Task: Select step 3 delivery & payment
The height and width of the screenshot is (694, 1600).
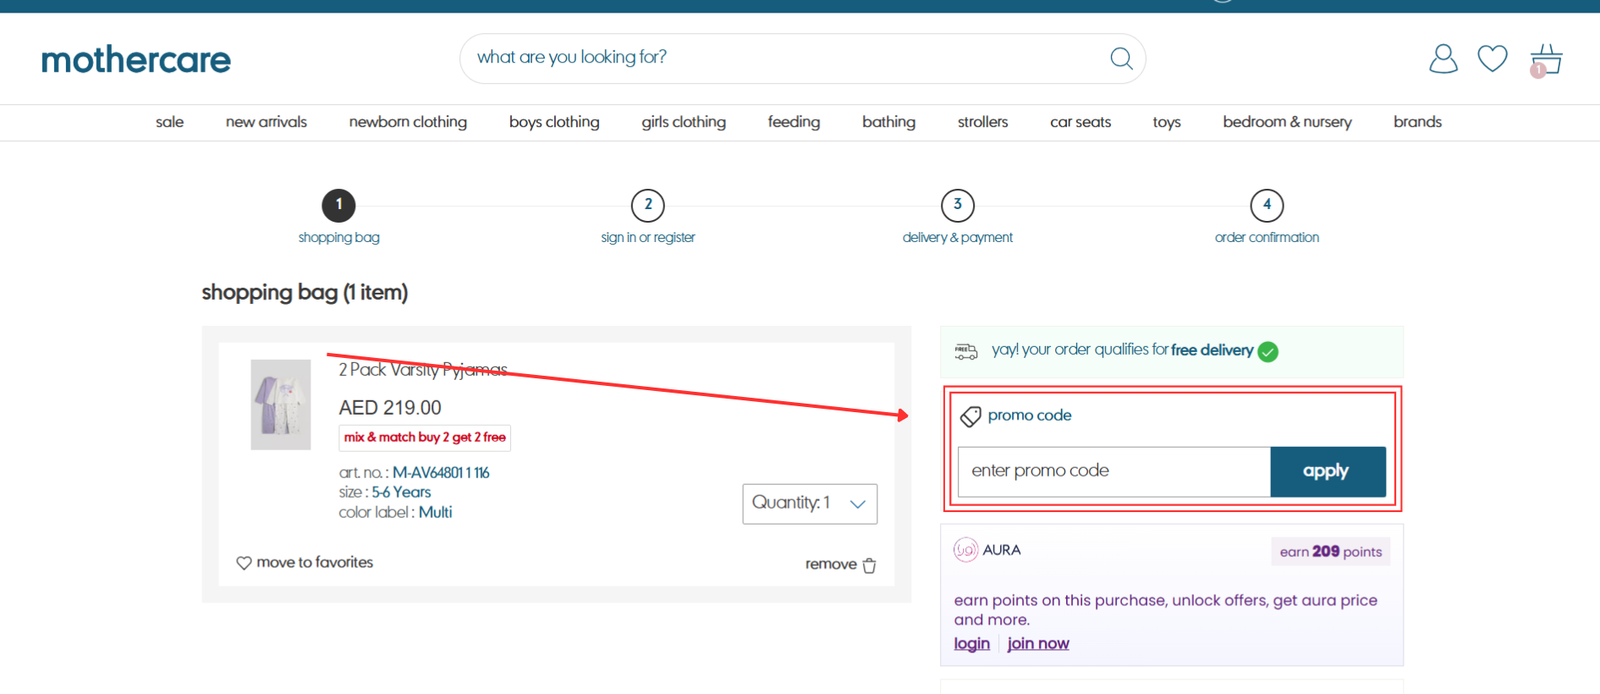Action: (957, 205)
